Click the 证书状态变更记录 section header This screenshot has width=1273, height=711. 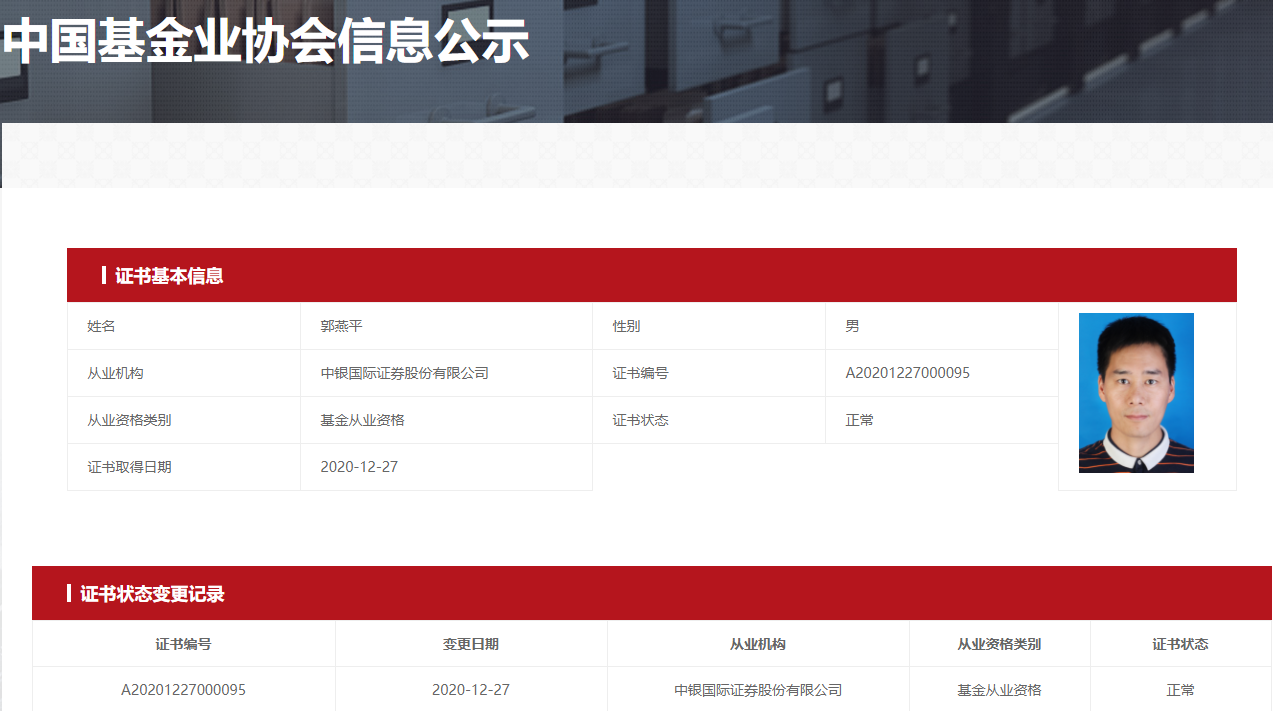[152, 594]
